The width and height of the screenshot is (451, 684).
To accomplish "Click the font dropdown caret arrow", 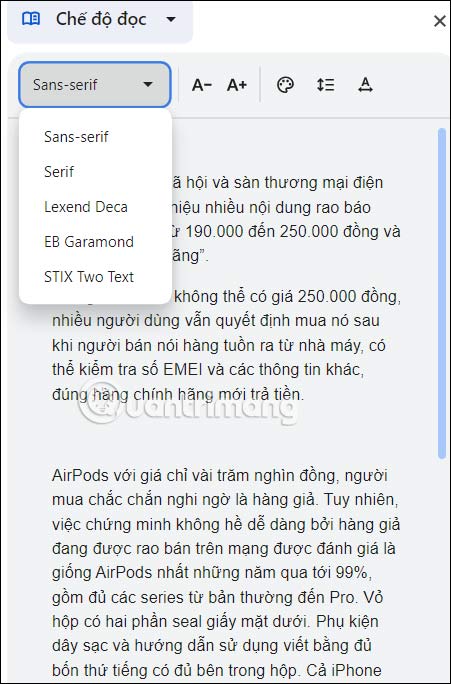I will pyautogui.click(x=148, y=84).
